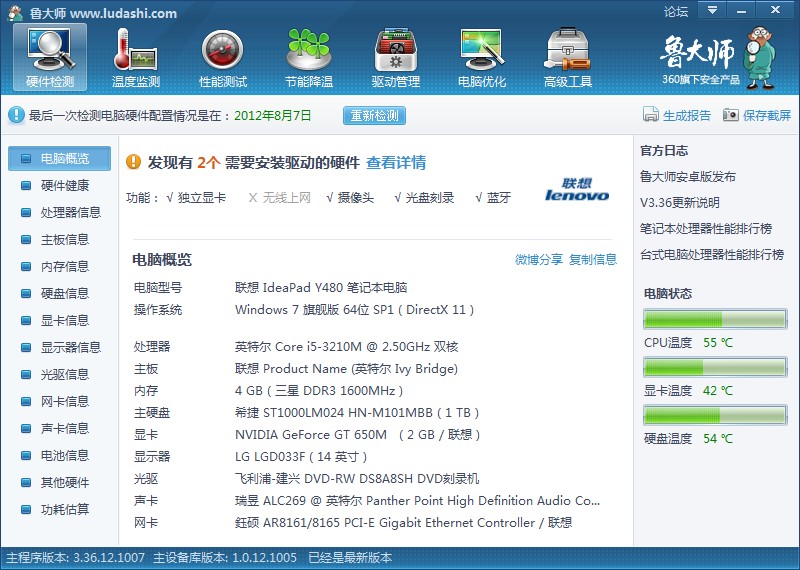Click 瑞昱 ALC269 sound card text
Viewport: 800px width, 570px height.
pyautogui.click(x=417, y=501)
